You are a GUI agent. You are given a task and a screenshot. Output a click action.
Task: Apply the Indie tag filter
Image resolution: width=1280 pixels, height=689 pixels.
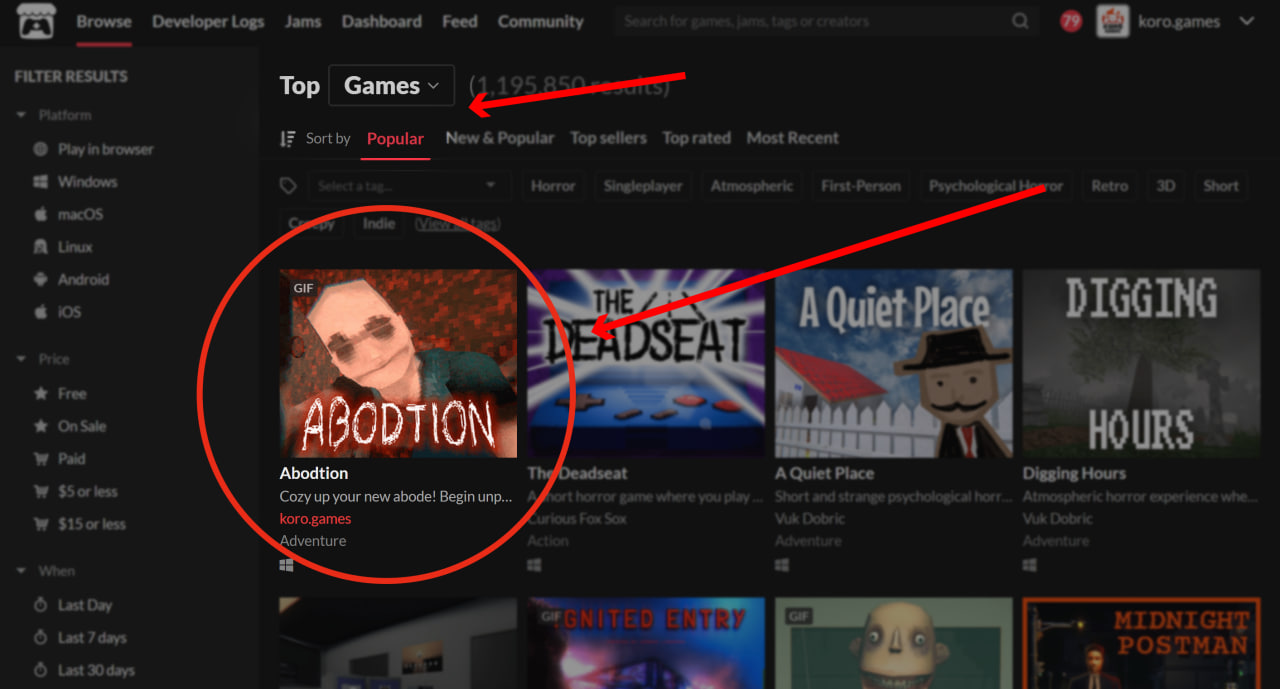click(379, 224)
